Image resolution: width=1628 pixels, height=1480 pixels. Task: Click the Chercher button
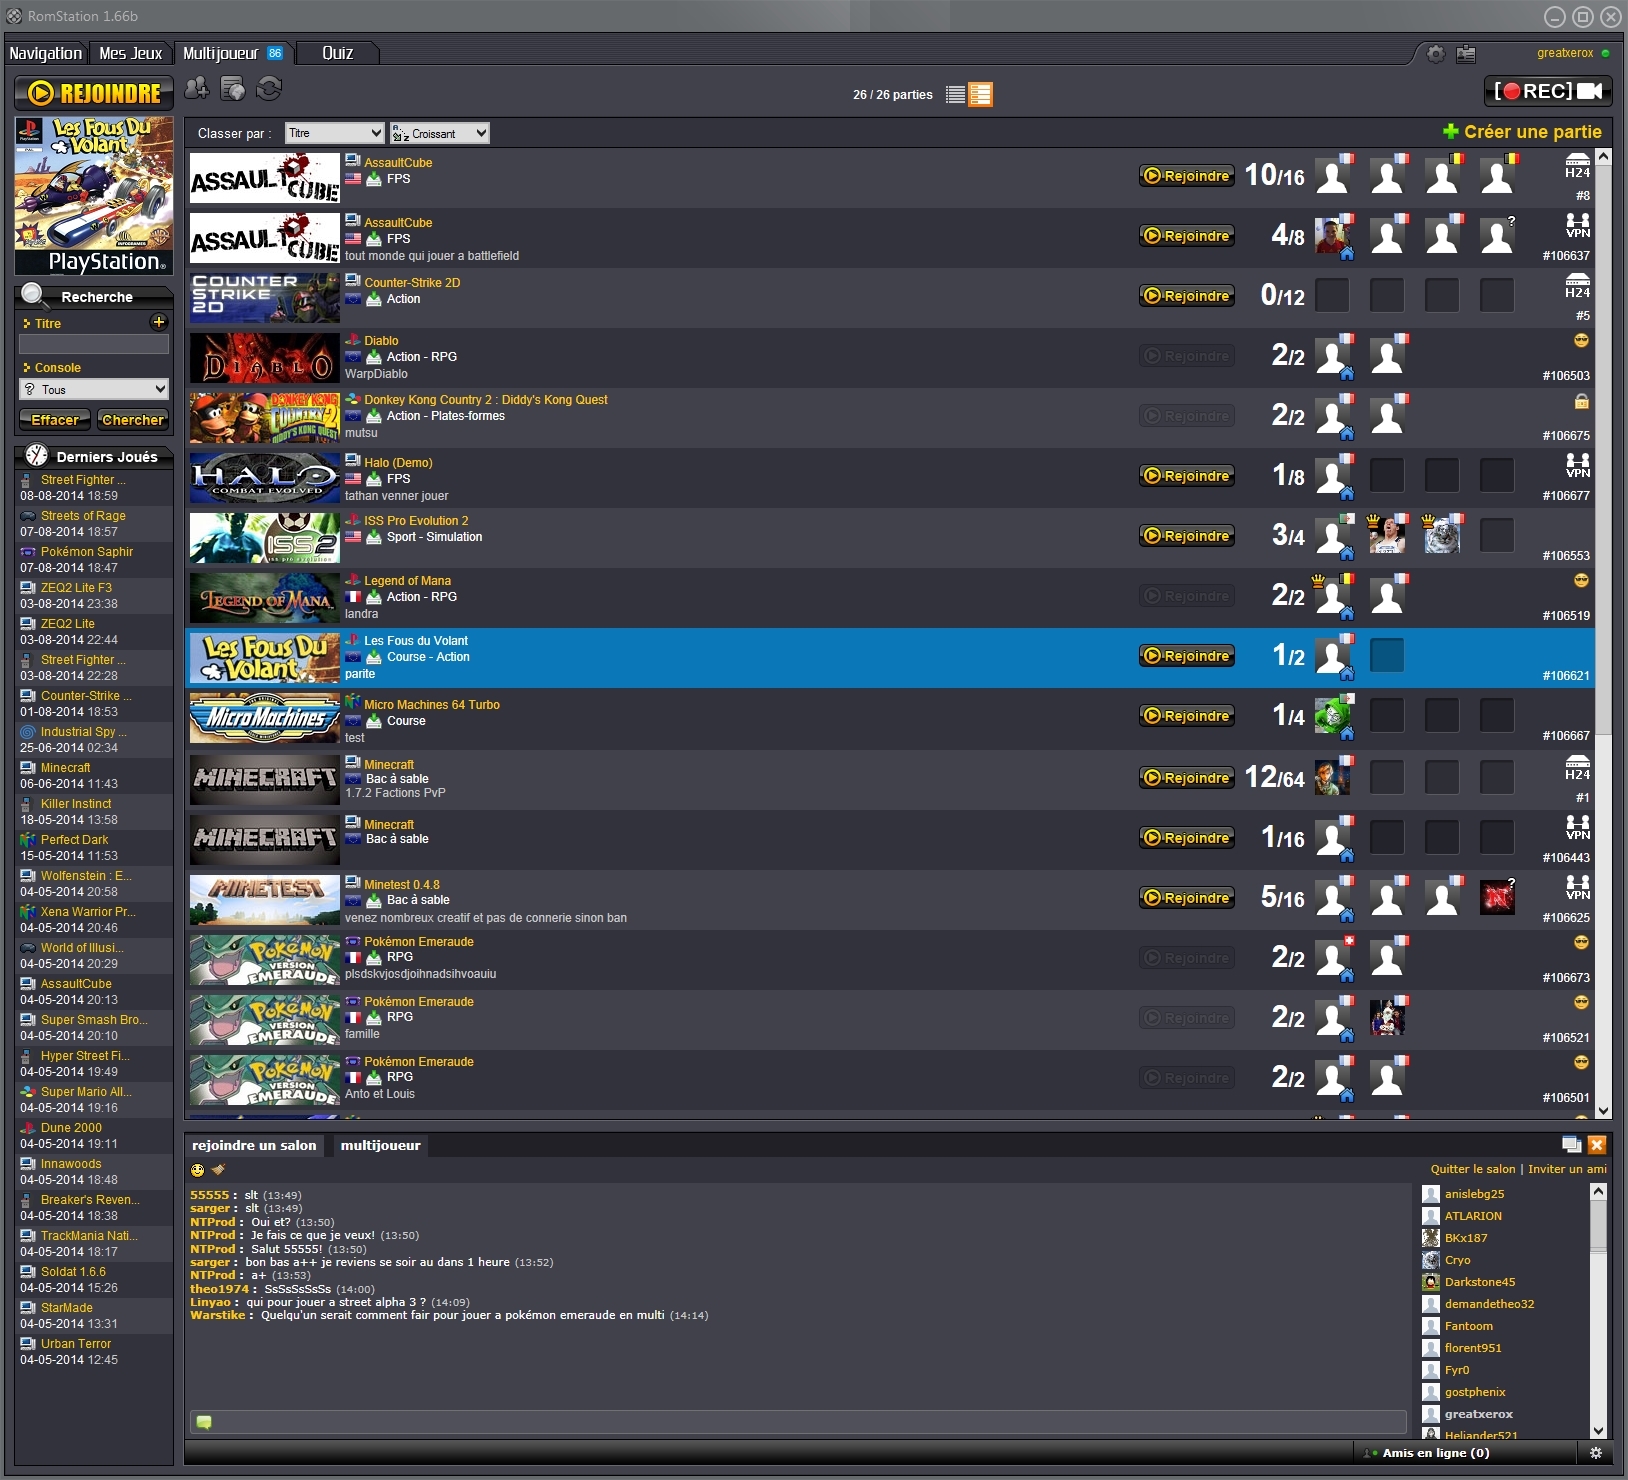click(x=133, y=420)
